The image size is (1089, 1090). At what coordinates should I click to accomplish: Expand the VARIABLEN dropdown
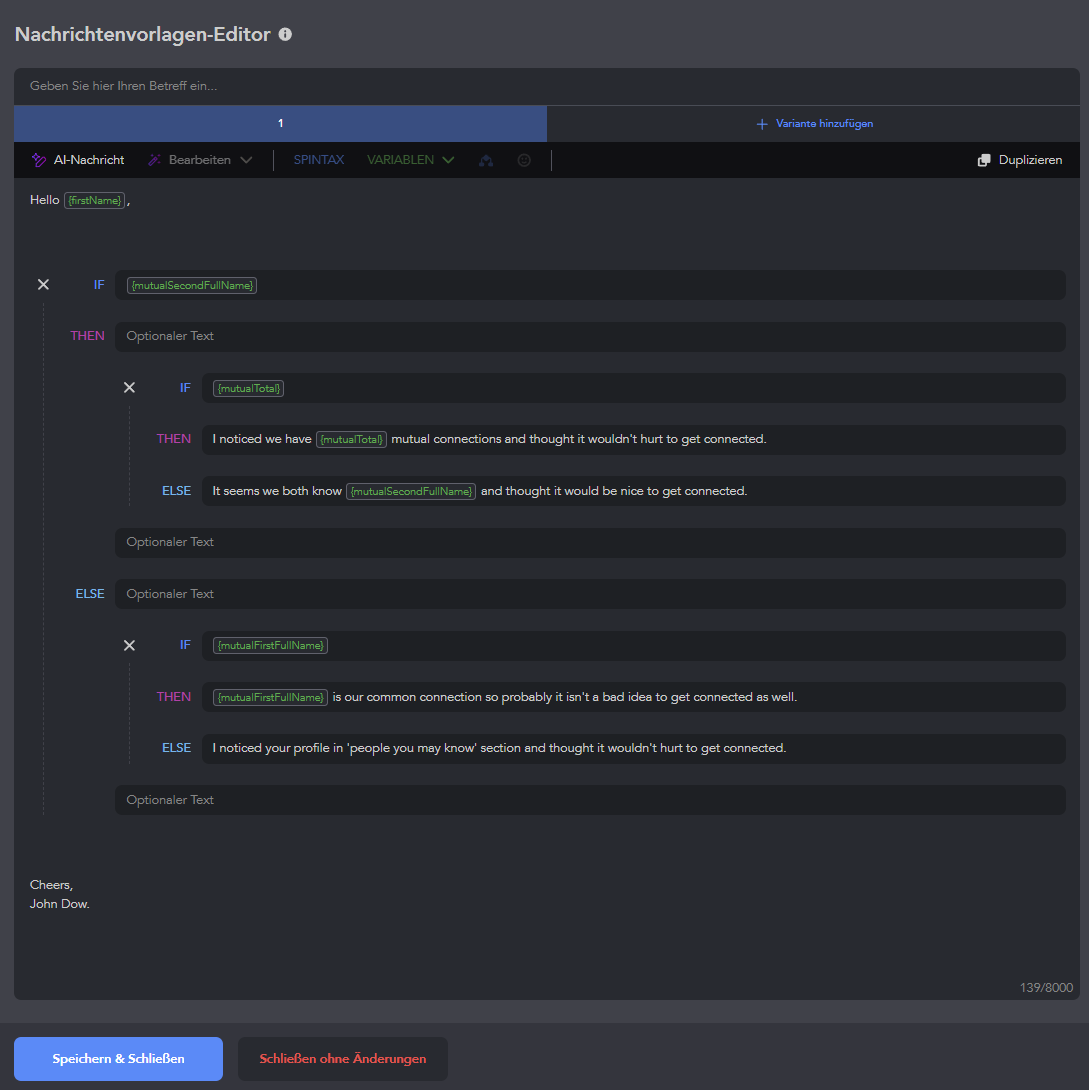coord(411,160)
